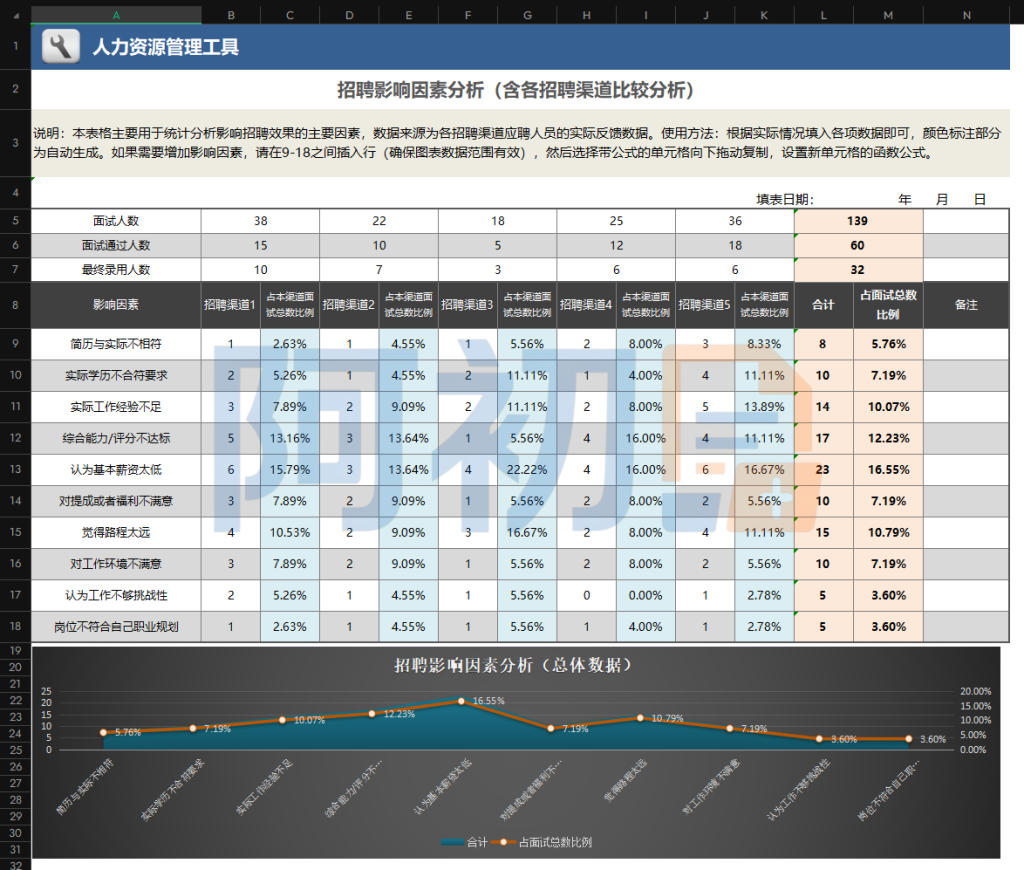Click the 10.79% data label on chart
Image resolution: width=1024 pixels, height=870 pixels.
point(667,718)
